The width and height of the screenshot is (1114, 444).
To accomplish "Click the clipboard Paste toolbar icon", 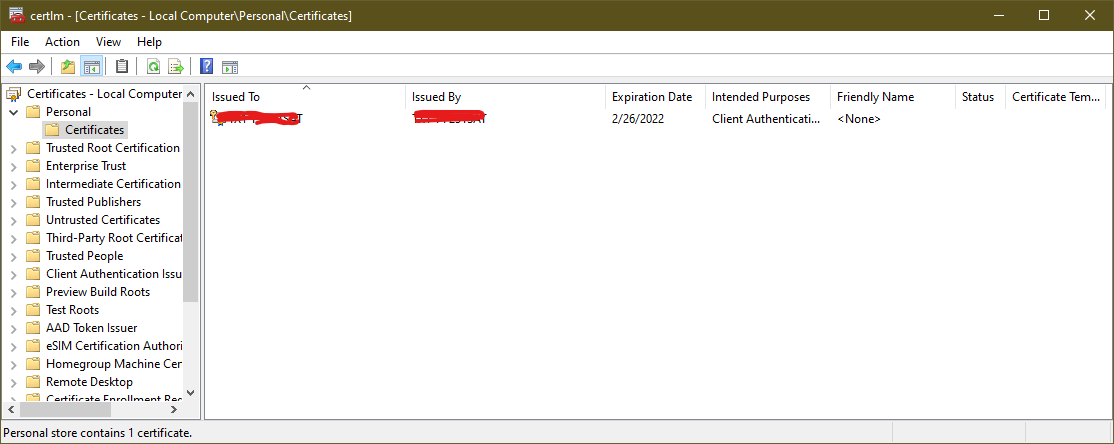I will pyautogui.click(x=122, y=67).
